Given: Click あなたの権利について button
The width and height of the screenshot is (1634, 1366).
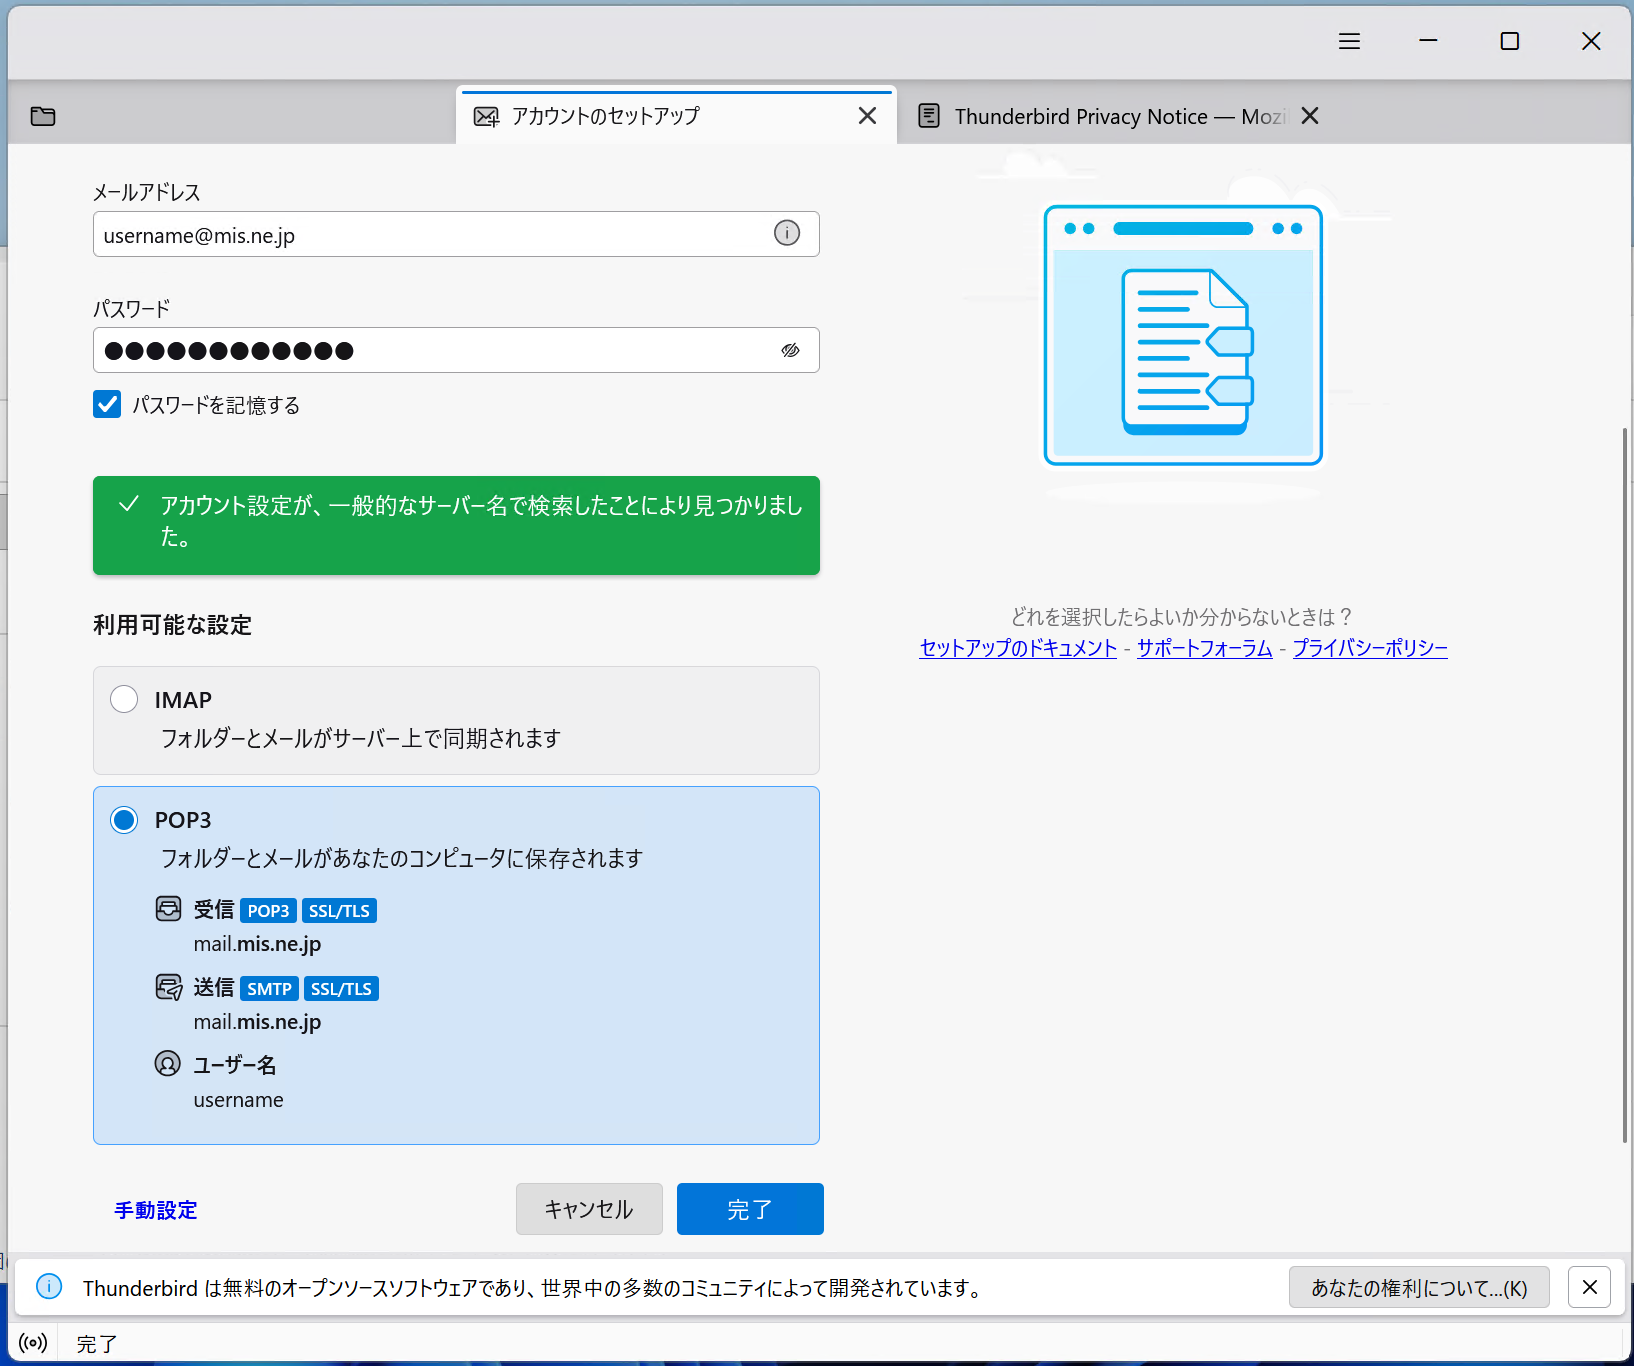Looking at the screenshot, I should click(x=1418, y=1287).
